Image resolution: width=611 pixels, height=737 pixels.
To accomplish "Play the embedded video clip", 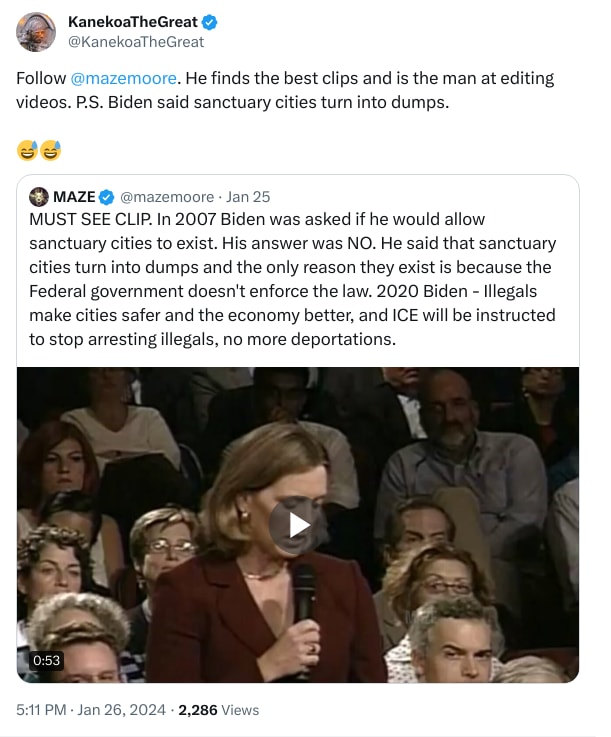I will pos(298,525).
